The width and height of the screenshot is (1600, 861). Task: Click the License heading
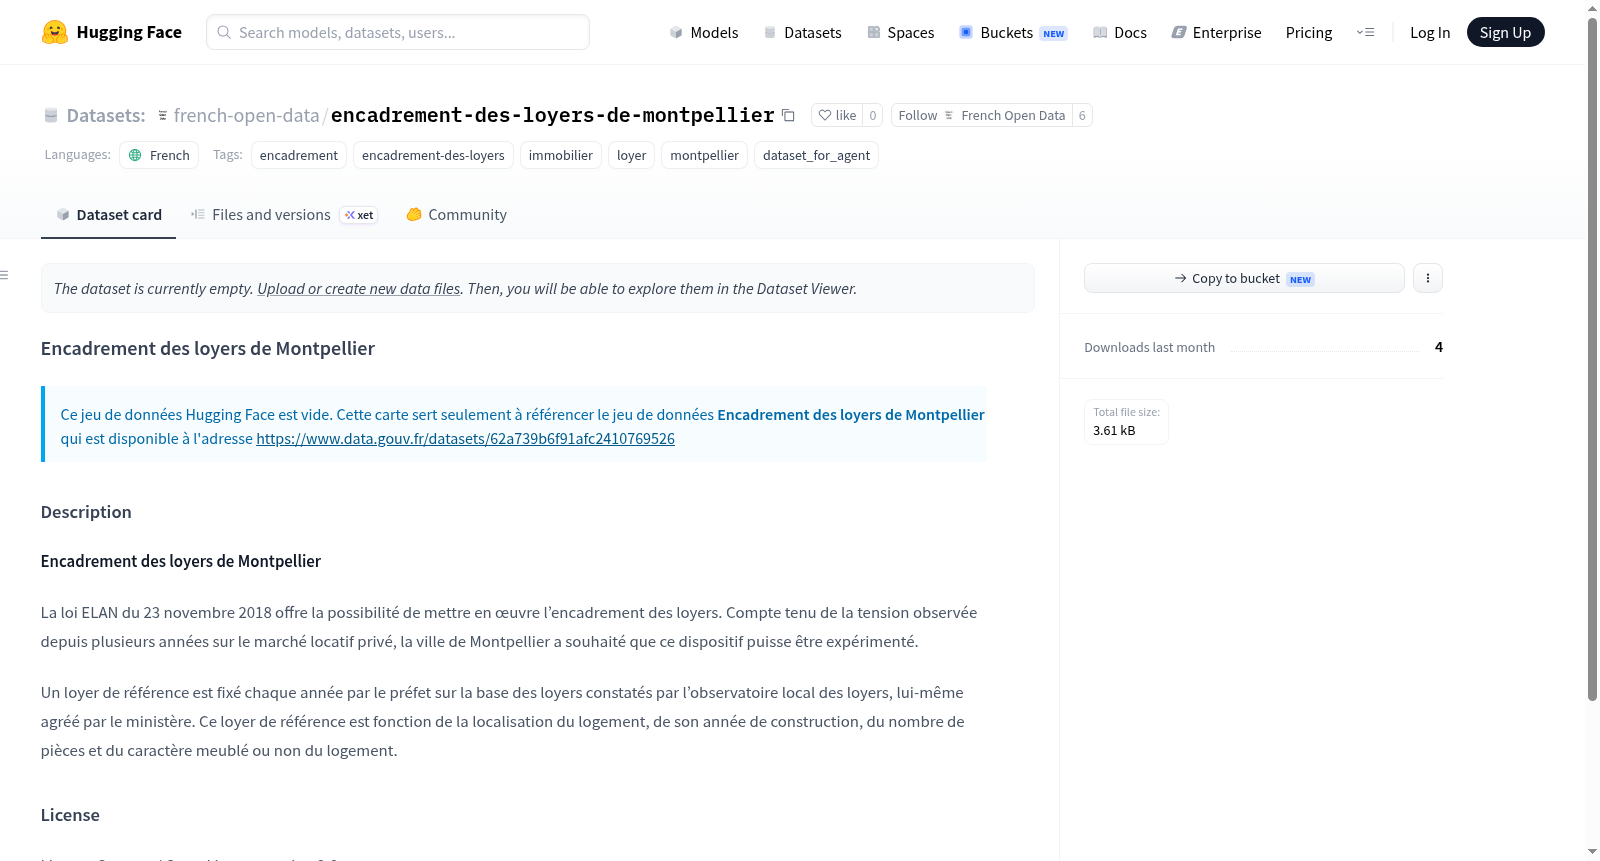pos(70,815)
